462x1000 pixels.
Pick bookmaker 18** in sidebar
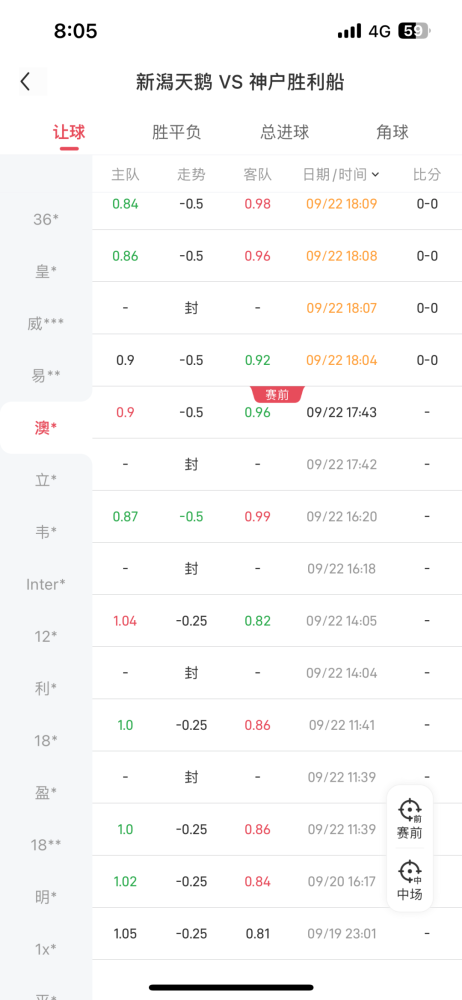click(x=46, y=844)
